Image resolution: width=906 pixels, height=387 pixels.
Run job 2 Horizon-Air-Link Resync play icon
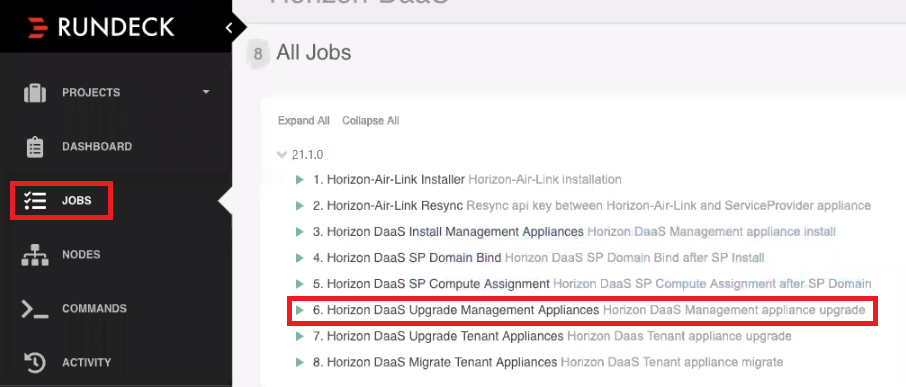click(x=299, y=206)
